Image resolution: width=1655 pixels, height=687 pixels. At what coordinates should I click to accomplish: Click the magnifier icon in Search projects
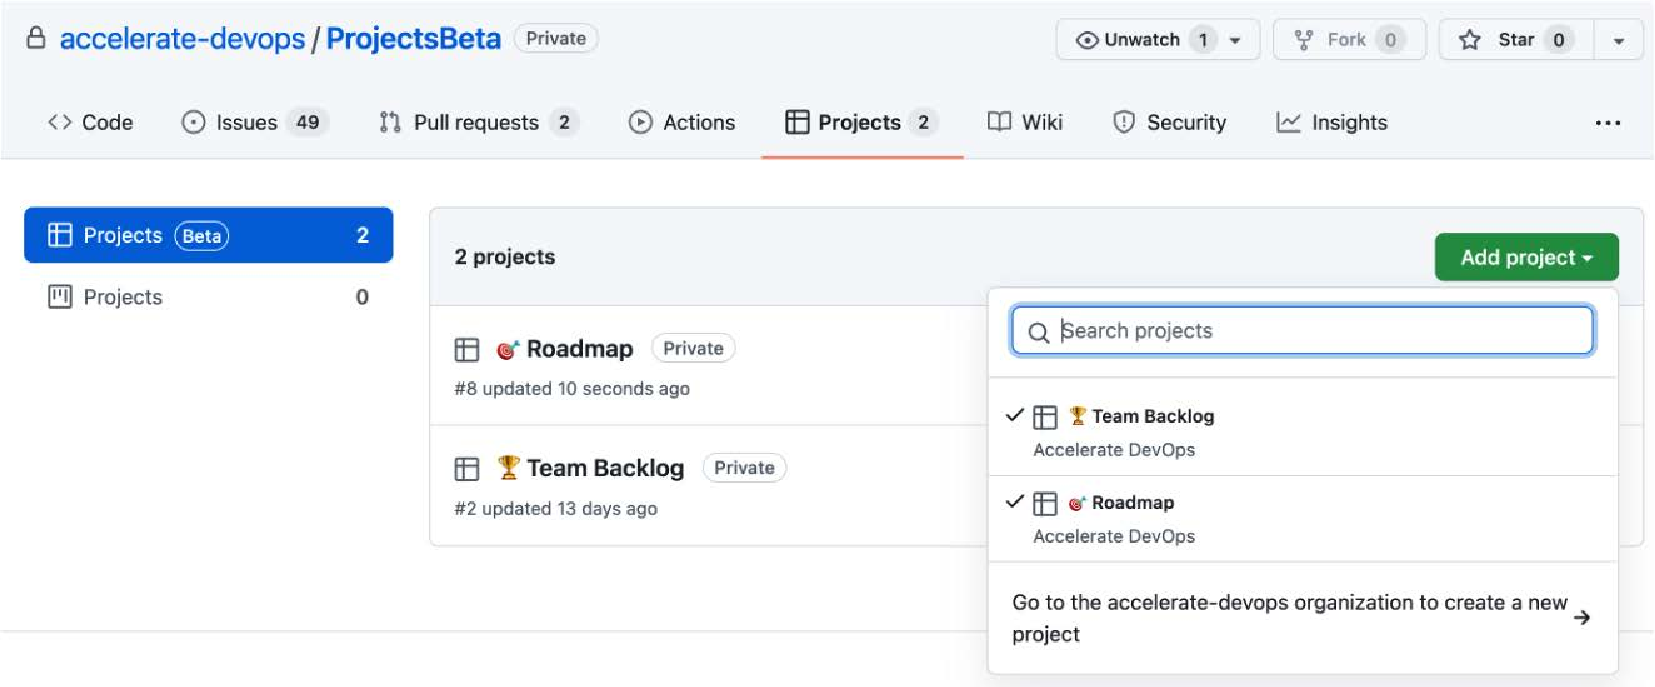click(1039, 332)
